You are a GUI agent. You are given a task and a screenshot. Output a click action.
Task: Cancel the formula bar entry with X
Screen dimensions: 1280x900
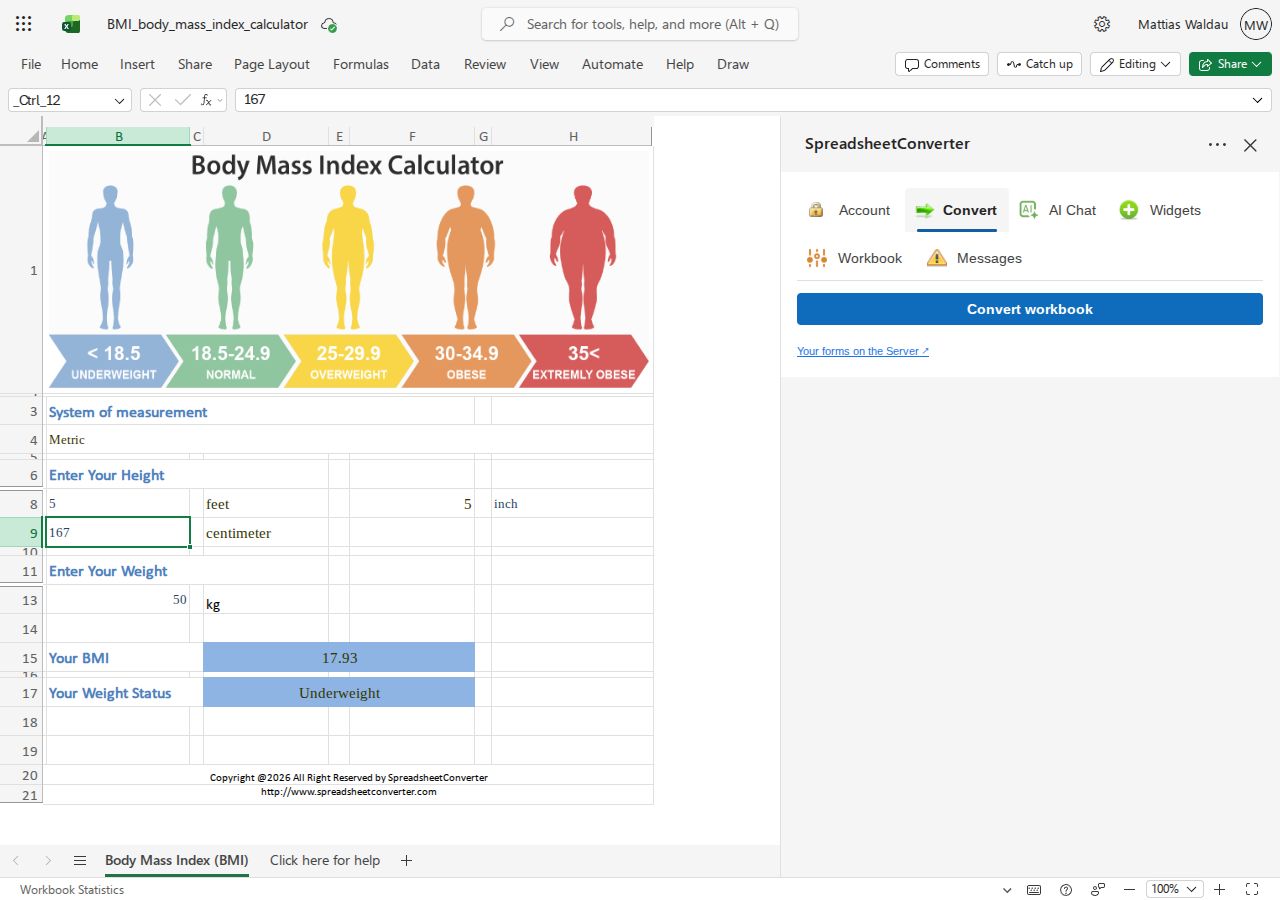[155, 100]
